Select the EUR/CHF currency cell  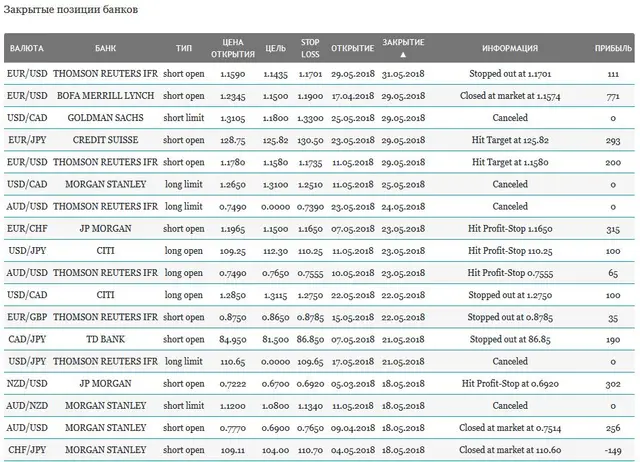click(27, 229)
